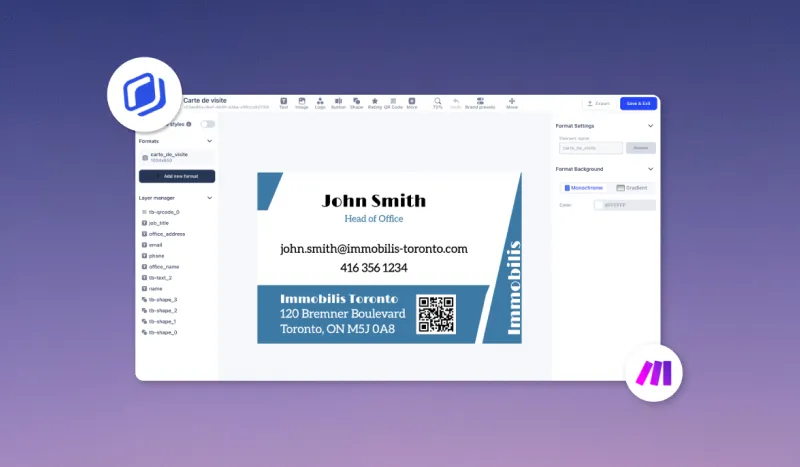Click the tb-qrcode_0 layer icon

click(x=144, y=212)
